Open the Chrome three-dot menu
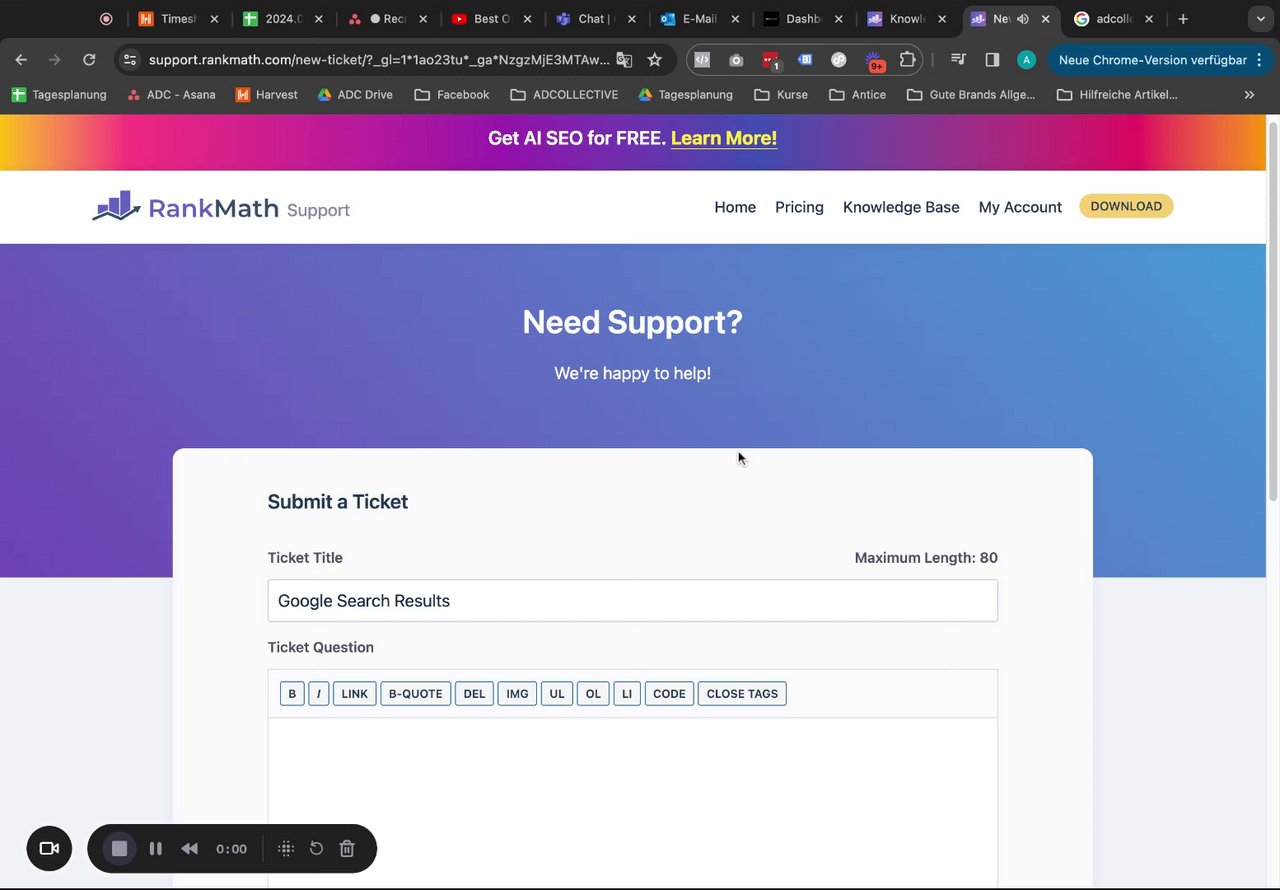1280x890 pixels. pyautogui.click(x=1259, y=60)
